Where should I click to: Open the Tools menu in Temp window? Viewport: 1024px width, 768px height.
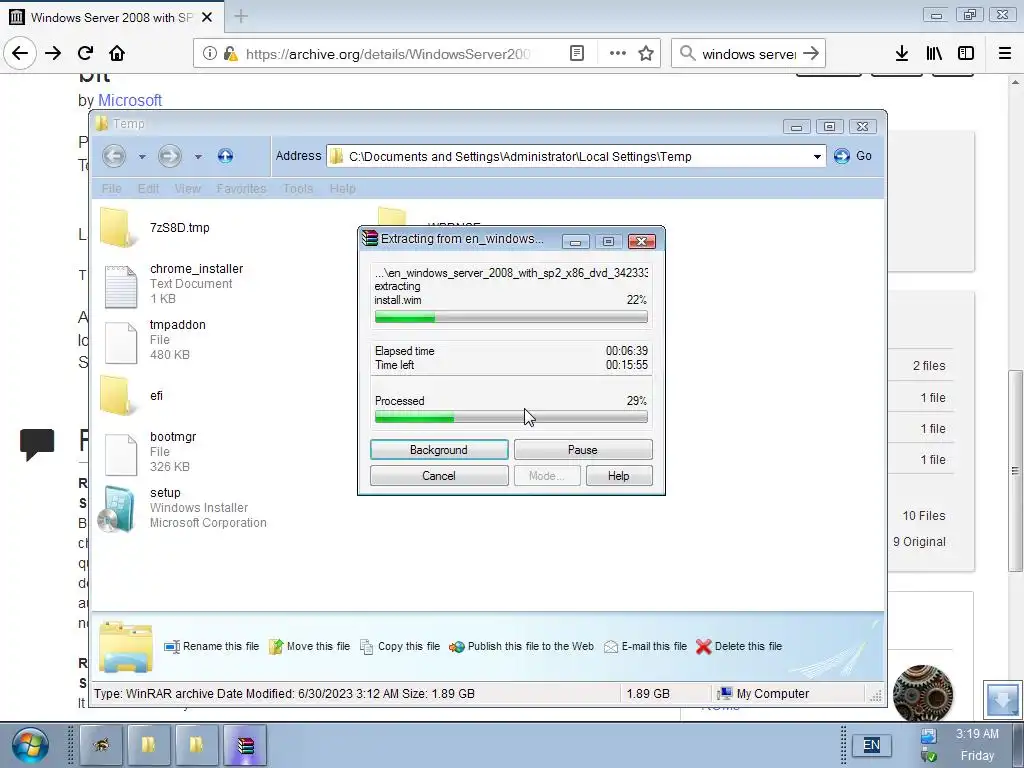(x=298, y=189)
